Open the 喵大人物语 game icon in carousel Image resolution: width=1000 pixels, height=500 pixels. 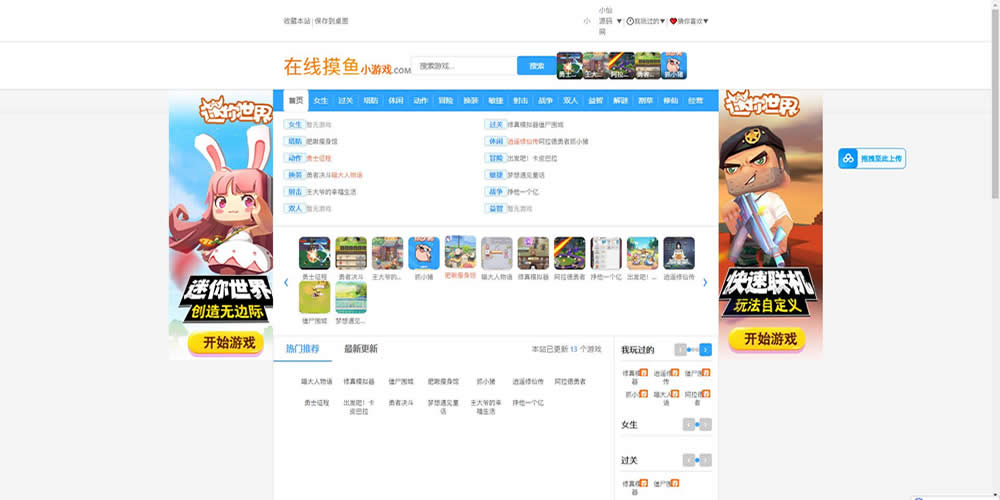(497, 253)
